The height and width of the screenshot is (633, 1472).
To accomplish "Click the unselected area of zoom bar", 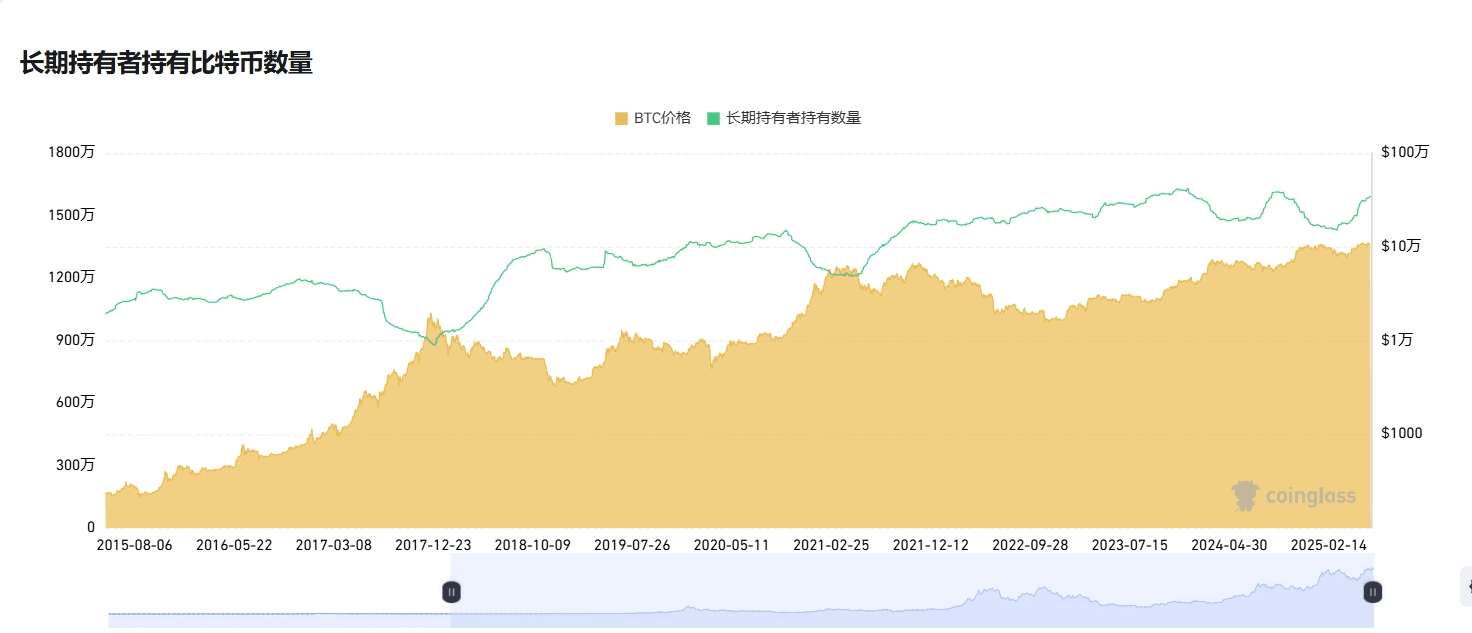I will point(279,591).
